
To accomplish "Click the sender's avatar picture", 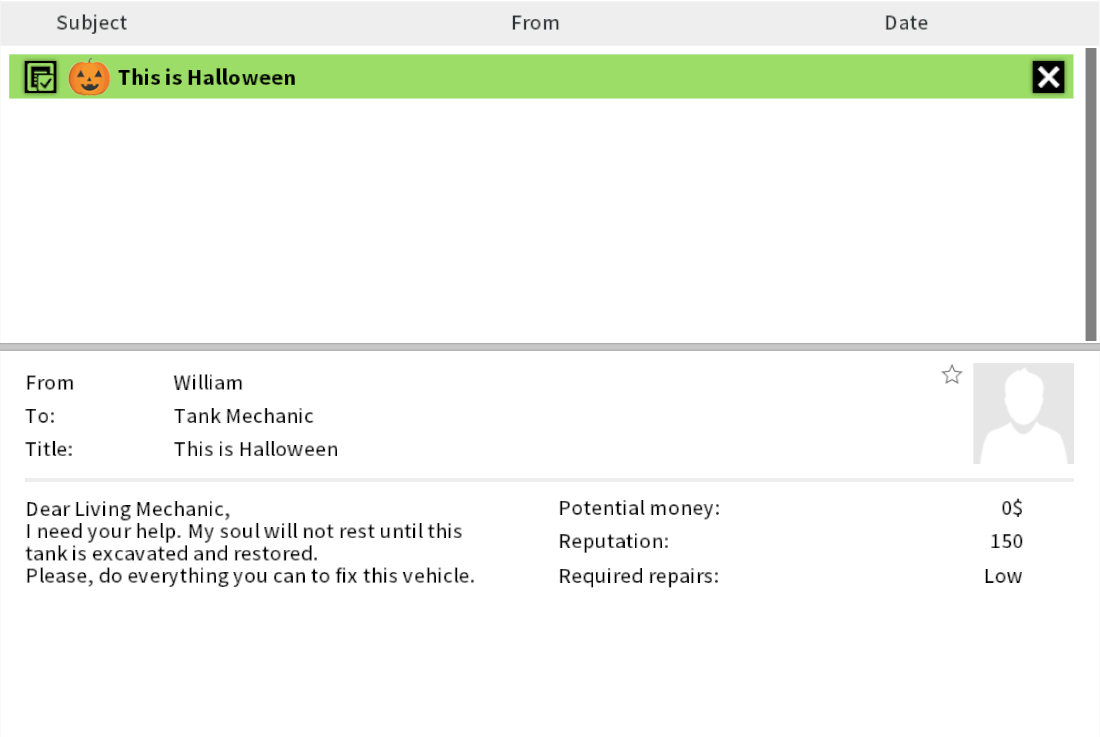I will [1023, 413].
